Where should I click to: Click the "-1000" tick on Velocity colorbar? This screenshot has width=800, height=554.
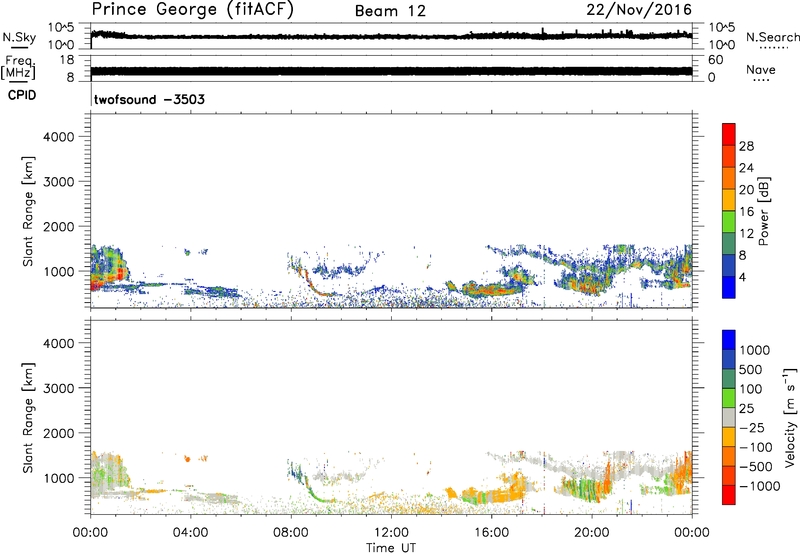760,486
